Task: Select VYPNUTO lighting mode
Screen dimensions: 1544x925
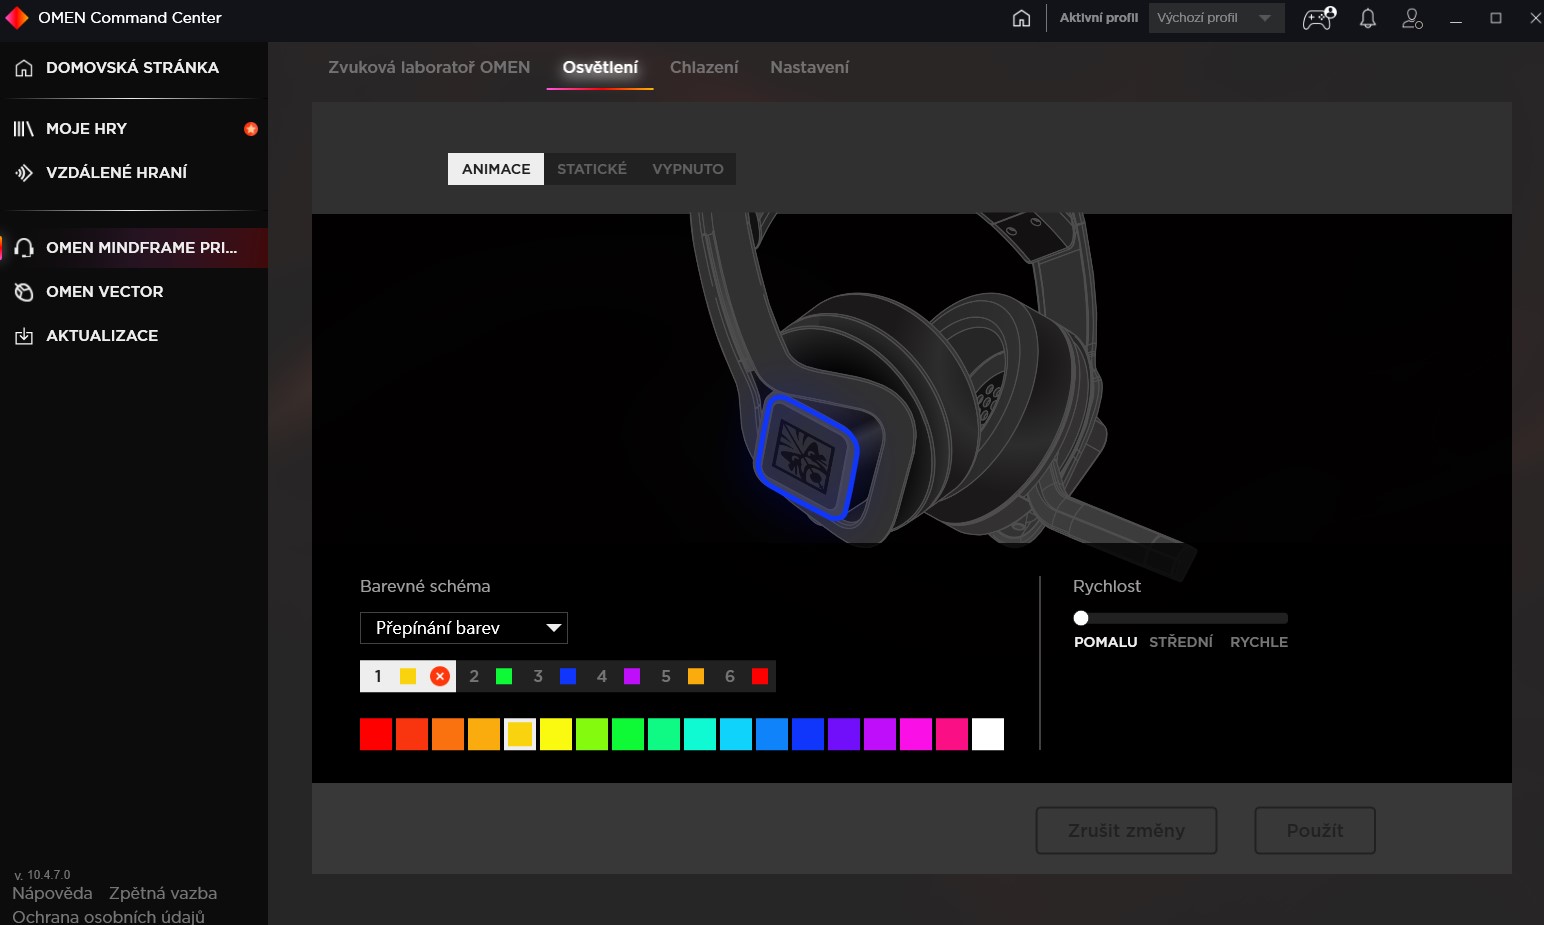Action: 688,169
